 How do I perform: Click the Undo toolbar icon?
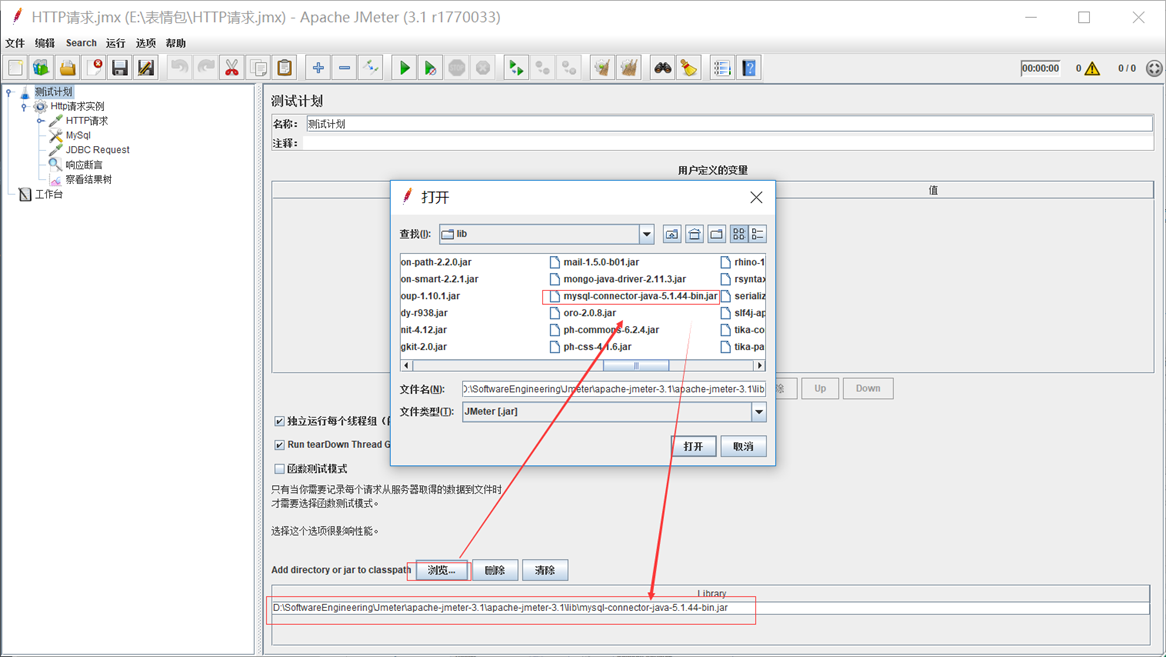pyautogui.click(x=179, y=68)
